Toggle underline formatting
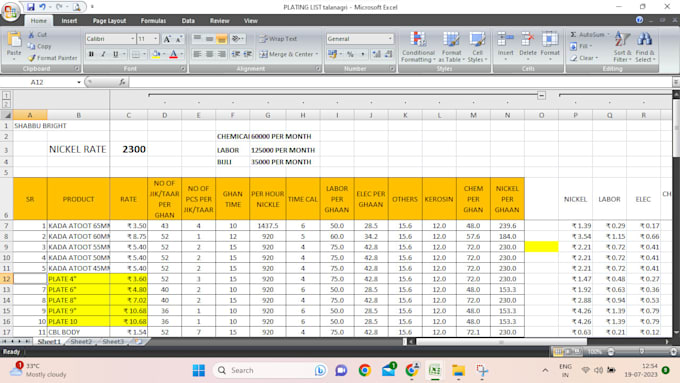 pos(115,54)
